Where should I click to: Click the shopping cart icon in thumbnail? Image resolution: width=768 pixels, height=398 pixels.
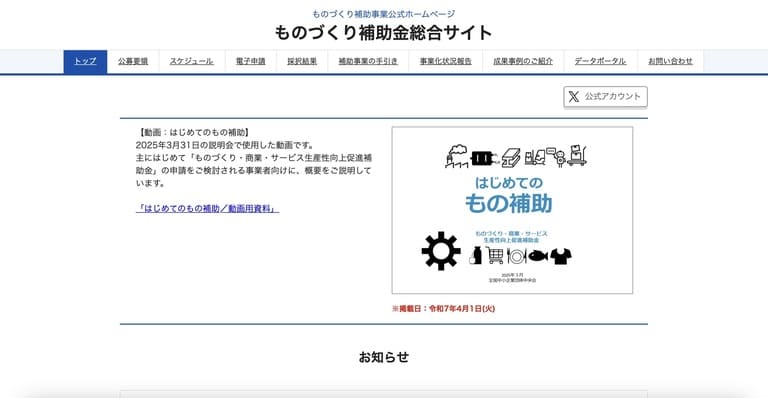point(495,255)
